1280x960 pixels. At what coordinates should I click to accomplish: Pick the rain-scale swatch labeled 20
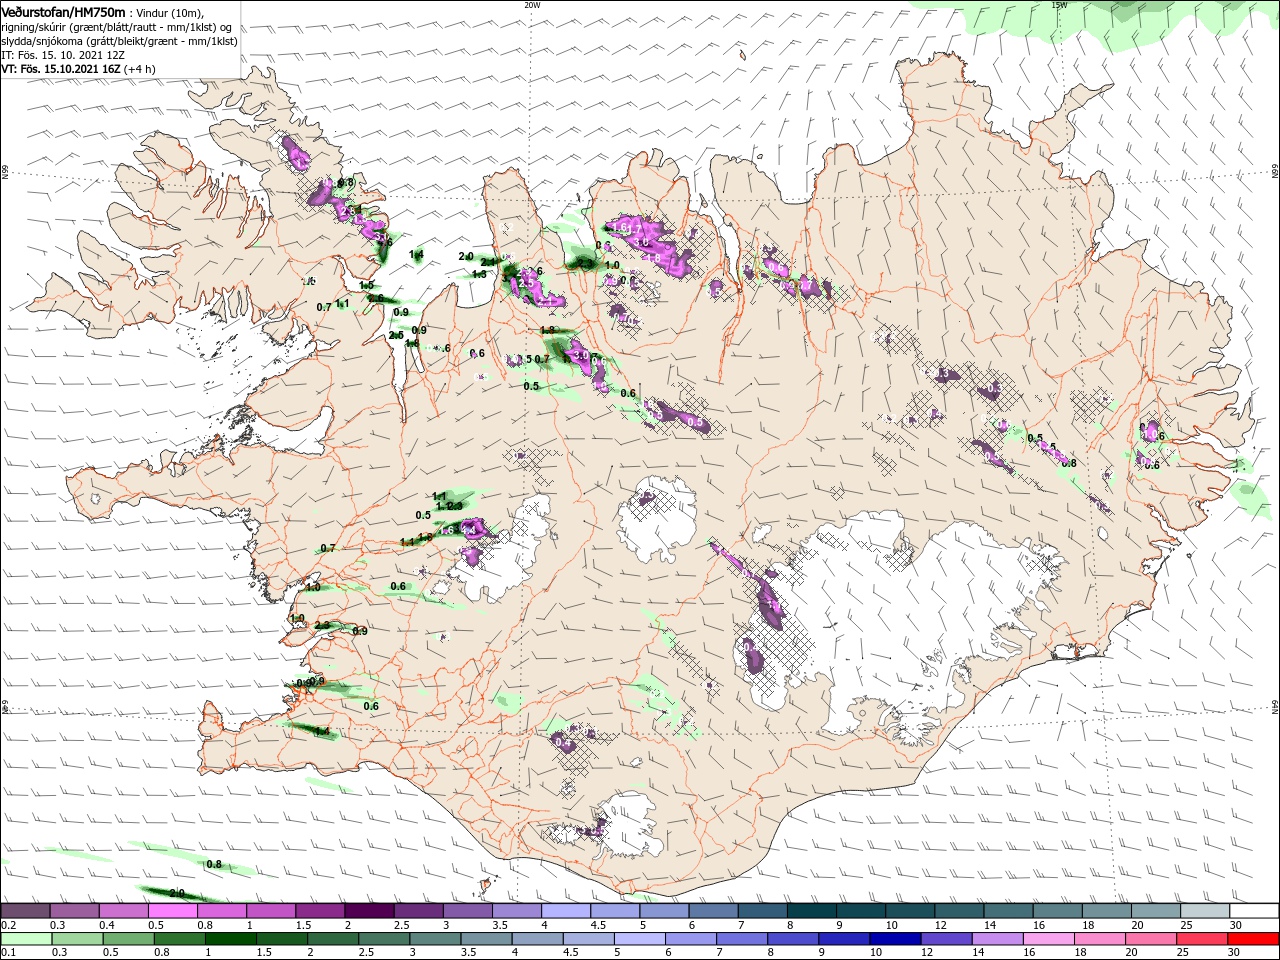1151,939
